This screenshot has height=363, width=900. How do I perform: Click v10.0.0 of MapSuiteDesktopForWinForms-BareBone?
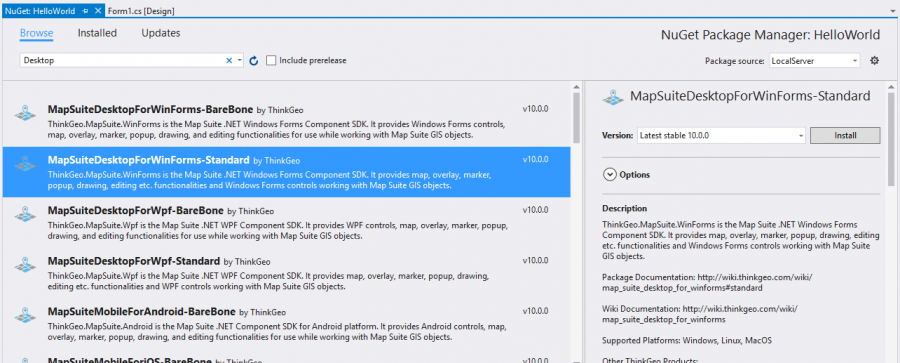[536, 108]
